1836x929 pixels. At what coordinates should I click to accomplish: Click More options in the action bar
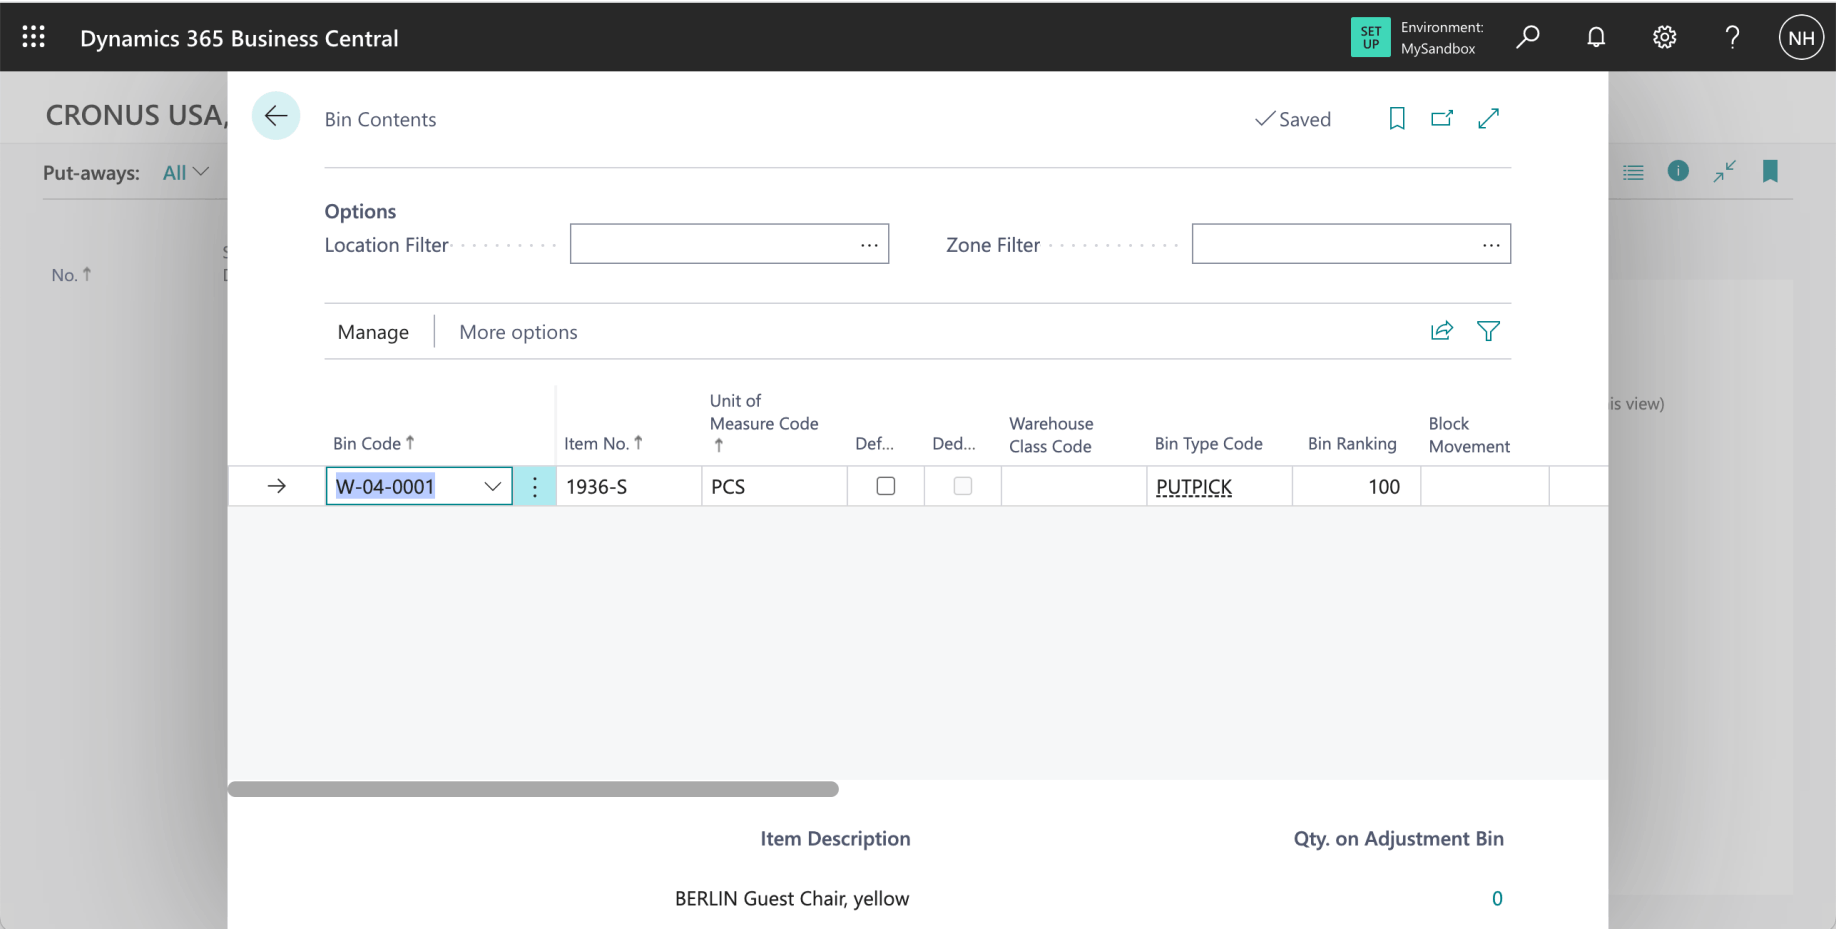518,332
